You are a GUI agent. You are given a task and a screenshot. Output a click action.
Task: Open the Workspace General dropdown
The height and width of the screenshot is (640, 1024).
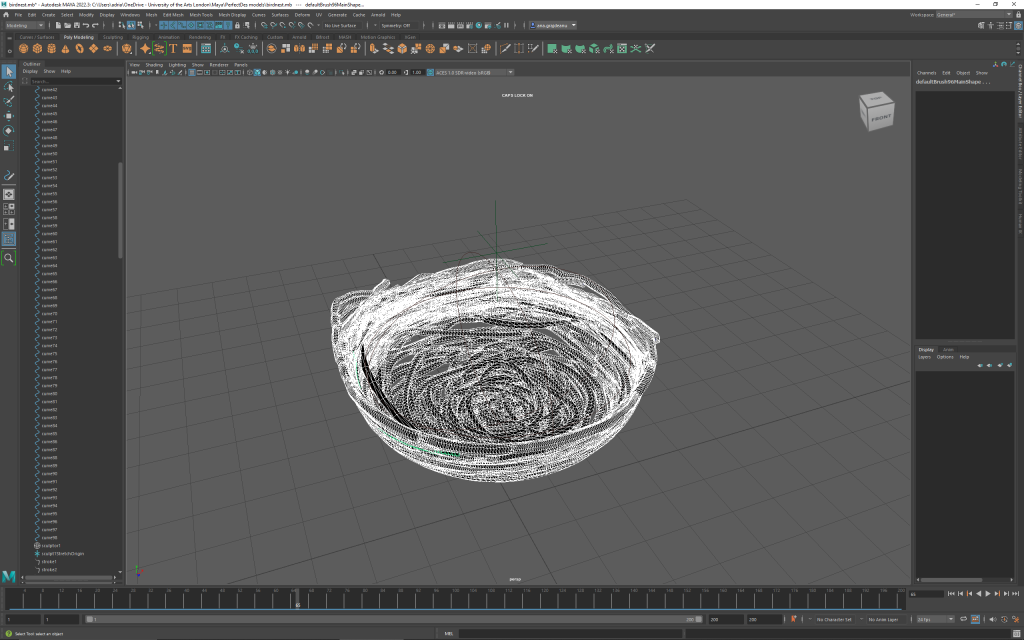tap(974, 14)
